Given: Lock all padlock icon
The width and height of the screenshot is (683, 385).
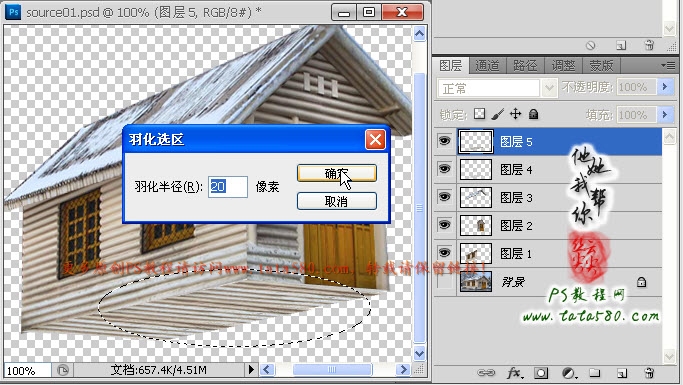Looking at the screenshot, I should [533, 114].
